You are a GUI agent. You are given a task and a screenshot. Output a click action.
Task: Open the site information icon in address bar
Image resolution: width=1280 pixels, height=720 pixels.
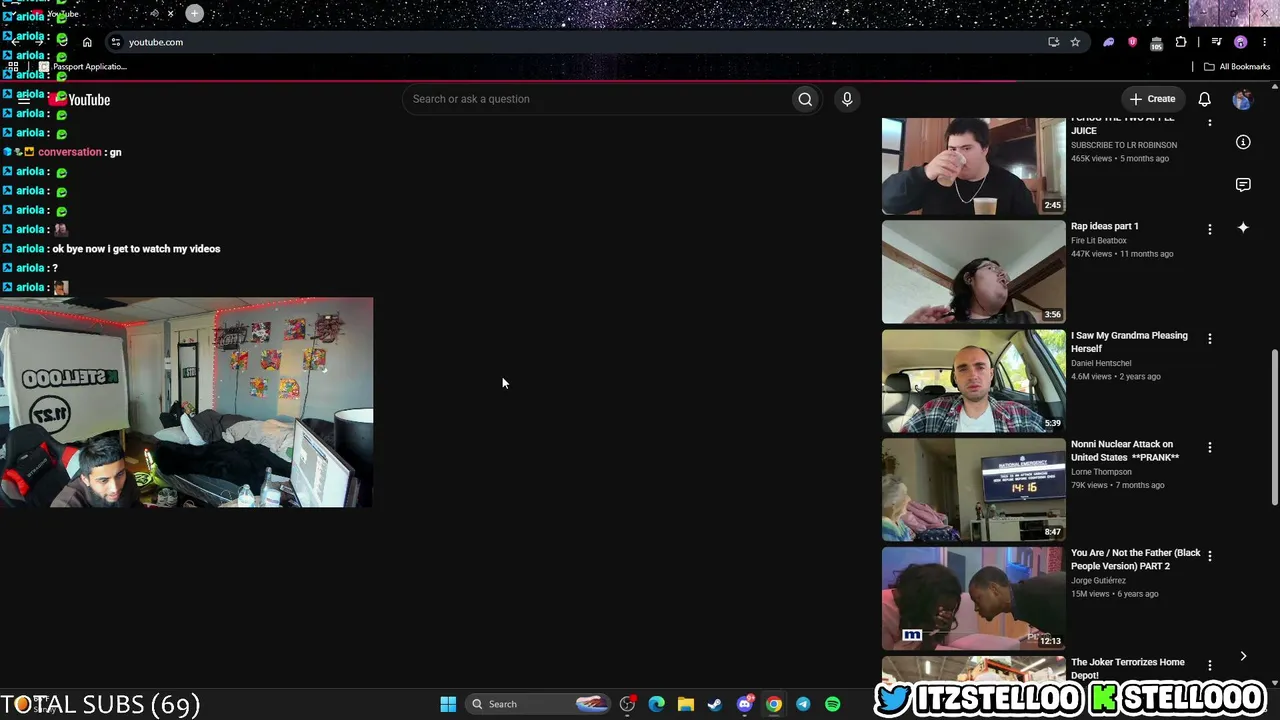pos(116,42)
